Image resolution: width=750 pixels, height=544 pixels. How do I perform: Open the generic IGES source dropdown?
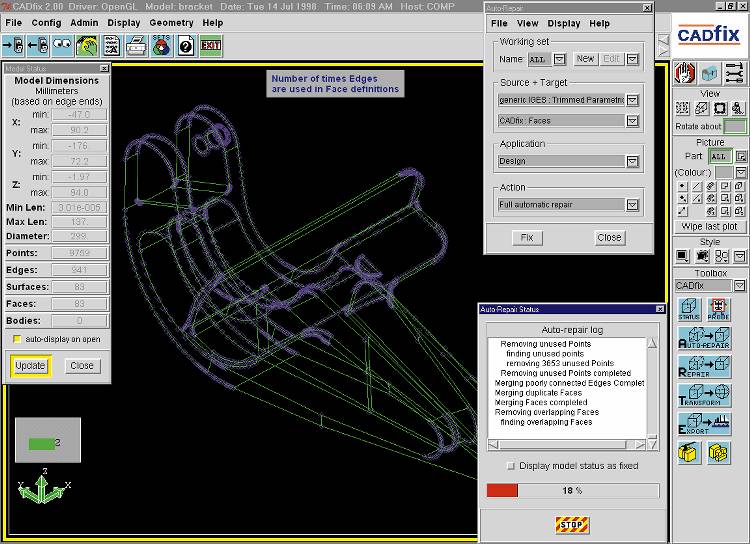632,100
